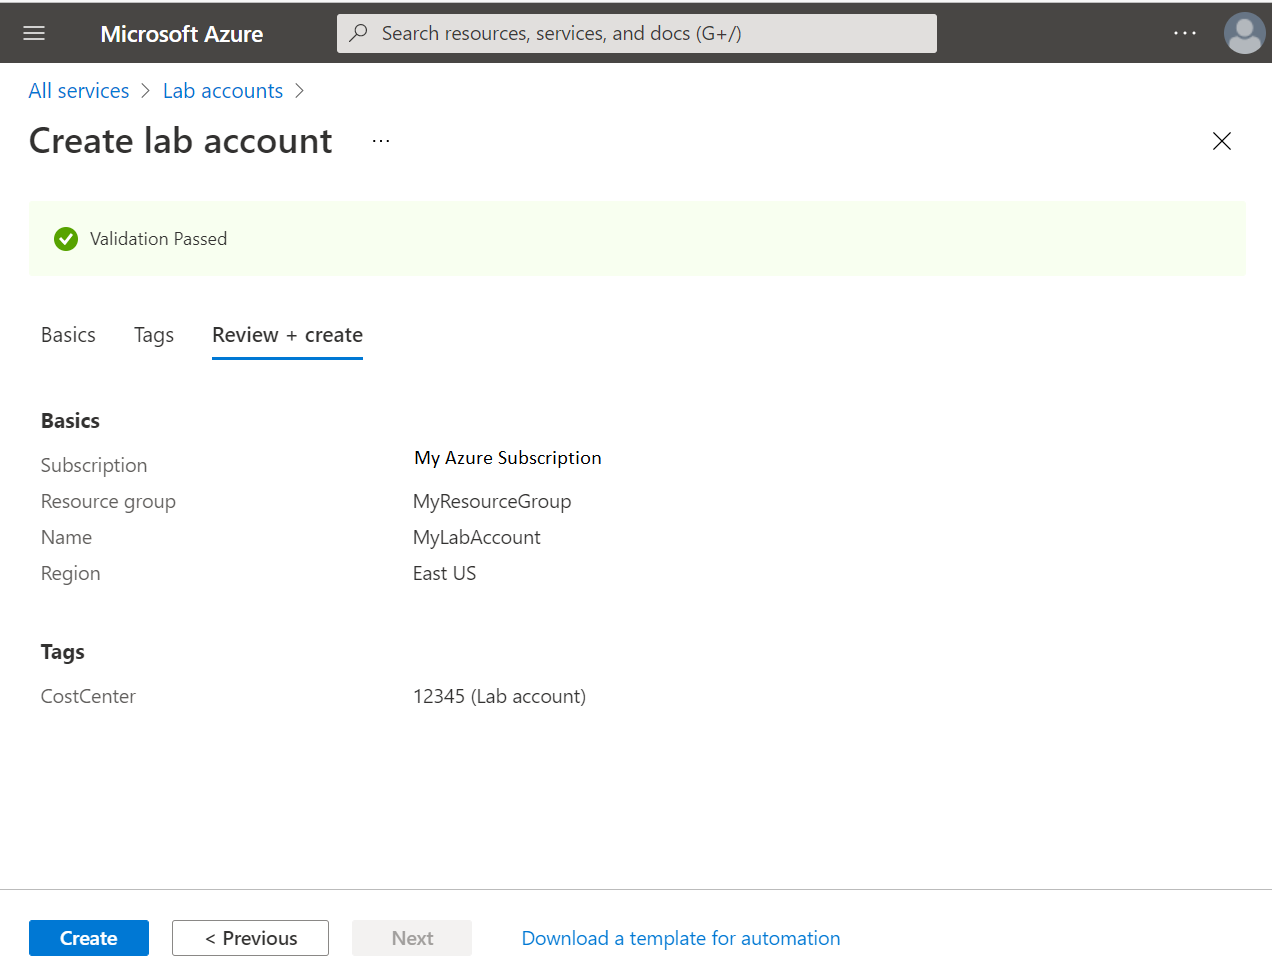Navigate to Lab accounts breadcrumb

pos(223,91)
